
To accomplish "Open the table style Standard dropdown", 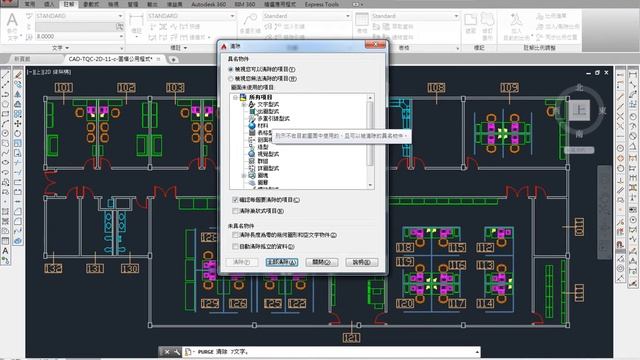I will pyautogui.click(x=456, y=16).
